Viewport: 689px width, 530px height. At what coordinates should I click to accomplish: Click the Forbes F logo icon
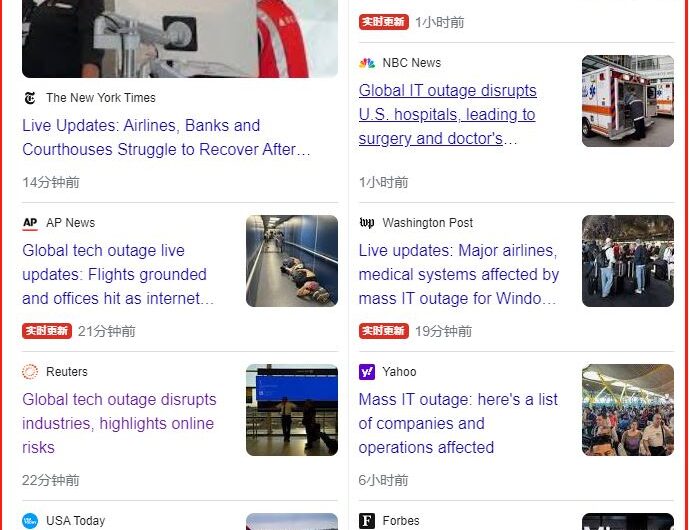coord(366,521)
